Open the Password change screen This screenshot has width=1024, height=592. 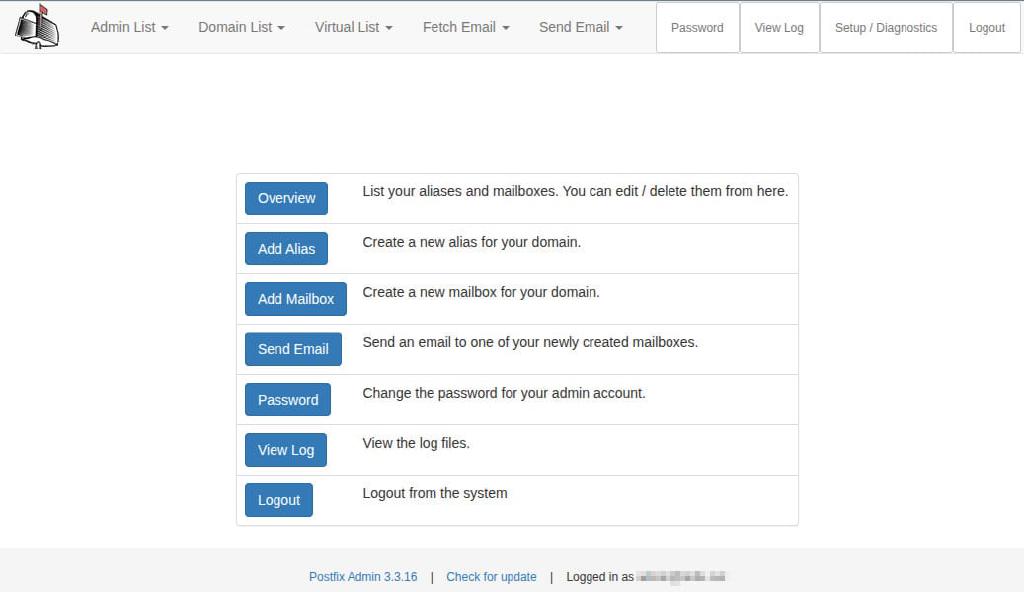pos(288,399)
